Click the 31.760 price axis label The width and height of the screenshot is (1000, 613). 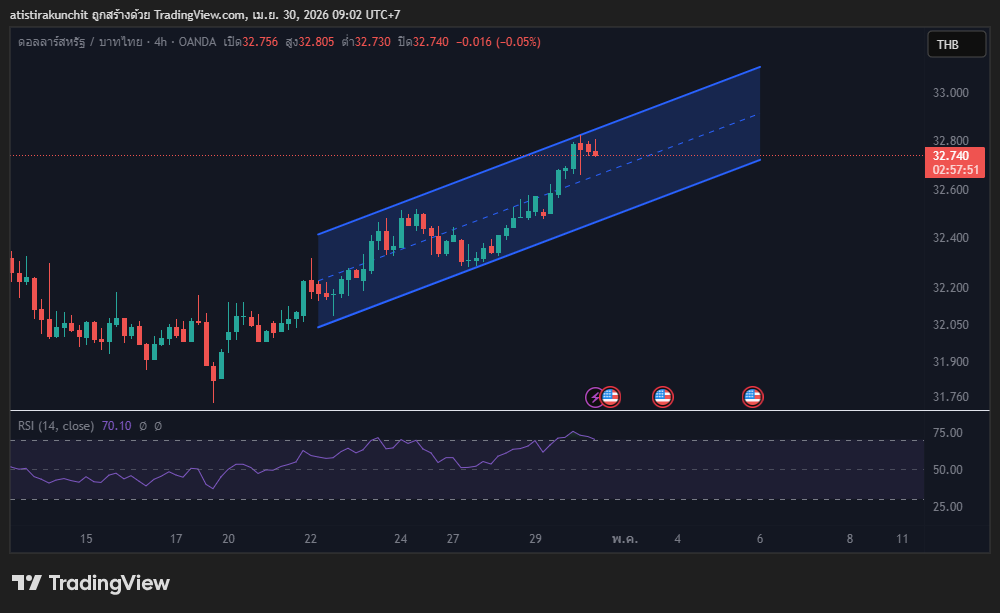point(951,397)
